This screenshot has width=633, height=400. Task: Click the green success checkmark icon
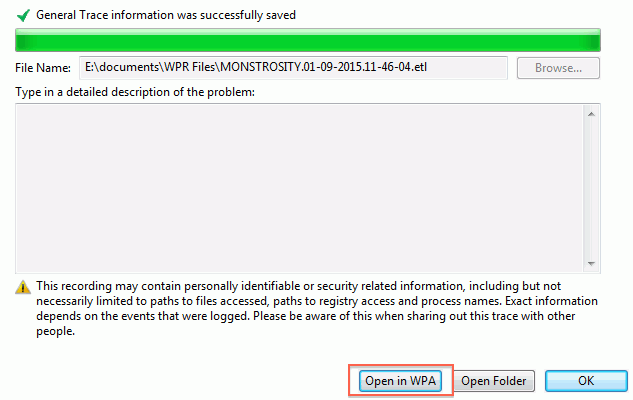point(23,15)
